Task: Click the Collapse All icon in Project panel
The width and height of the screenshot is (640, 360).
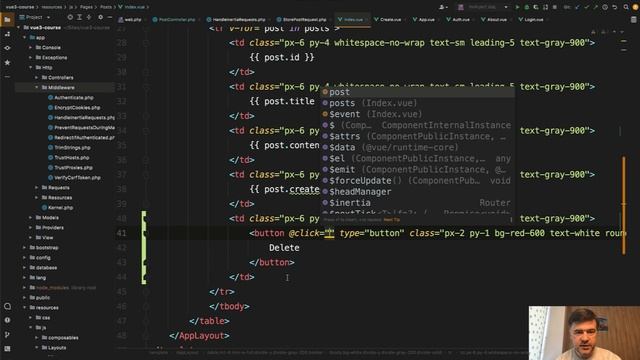Action: click(89, 17)
